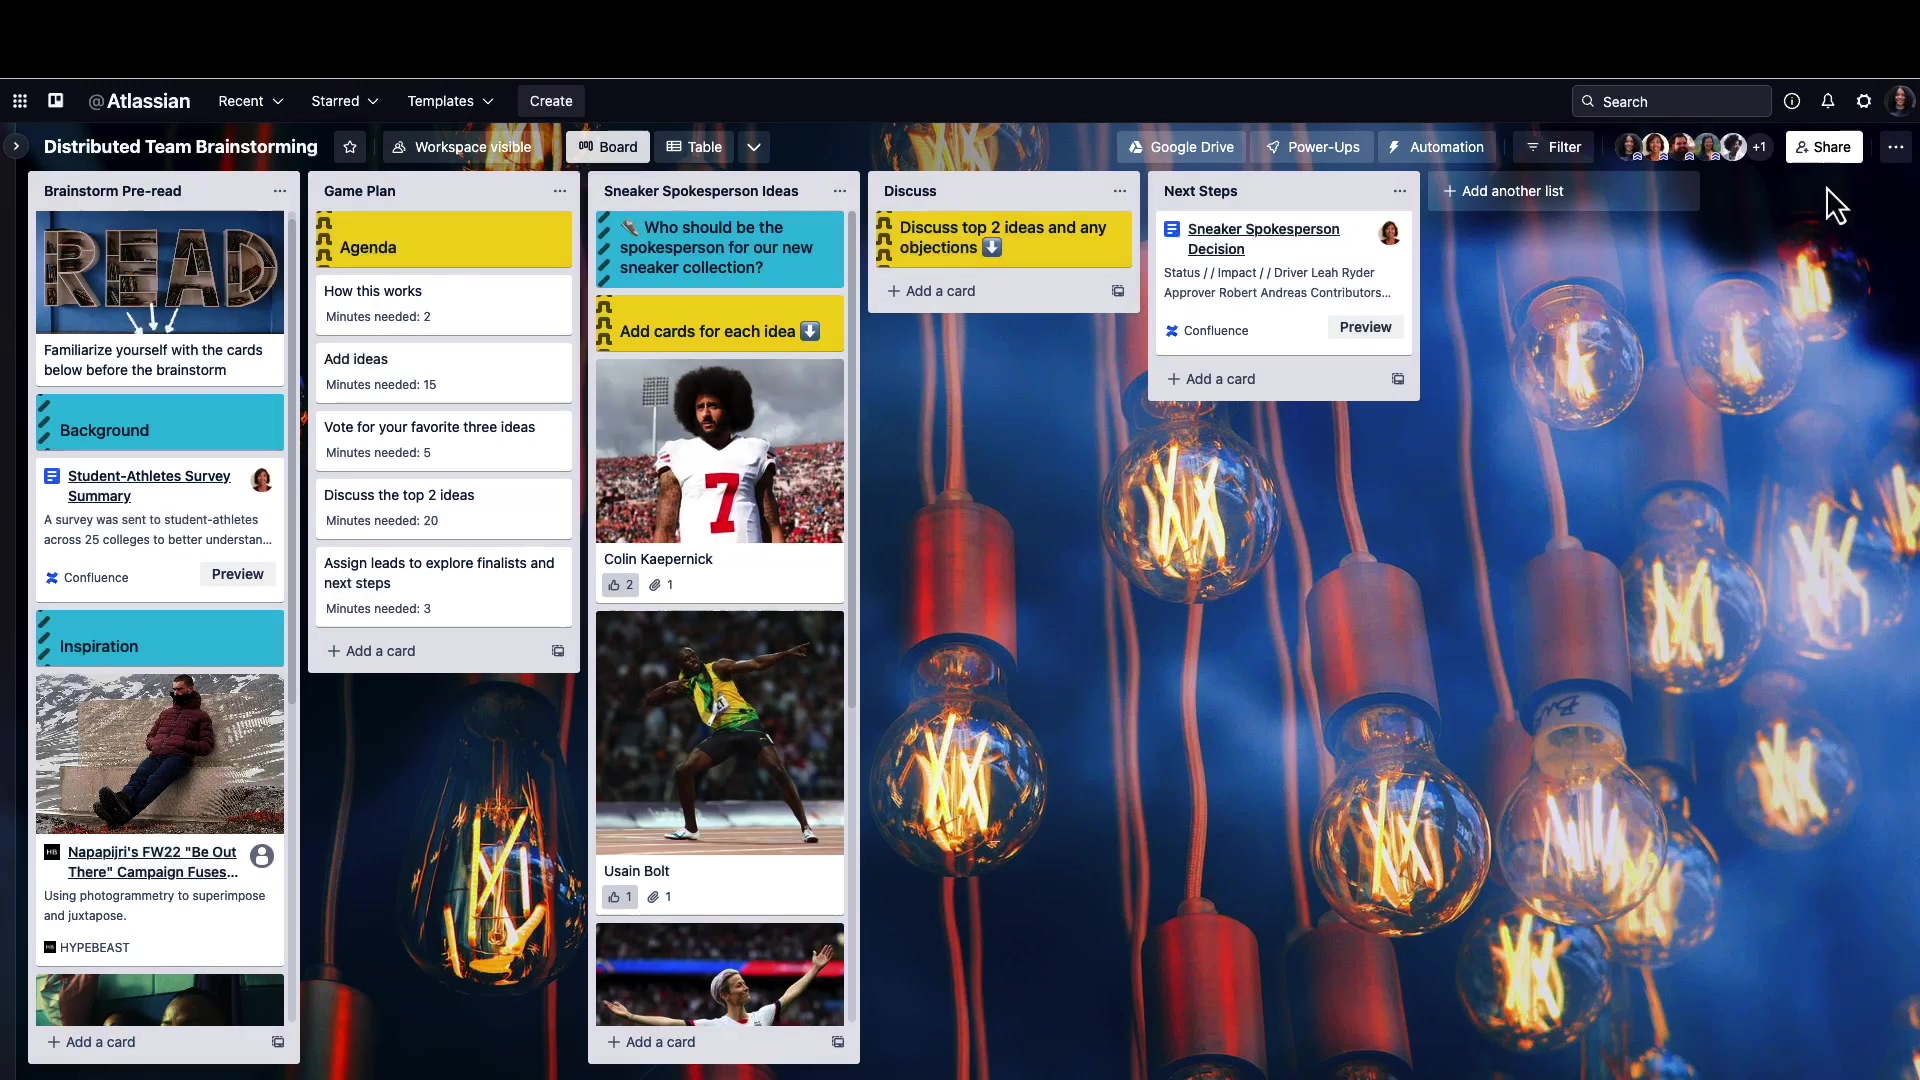Click Share button to share board

[x=1825, y=146]
